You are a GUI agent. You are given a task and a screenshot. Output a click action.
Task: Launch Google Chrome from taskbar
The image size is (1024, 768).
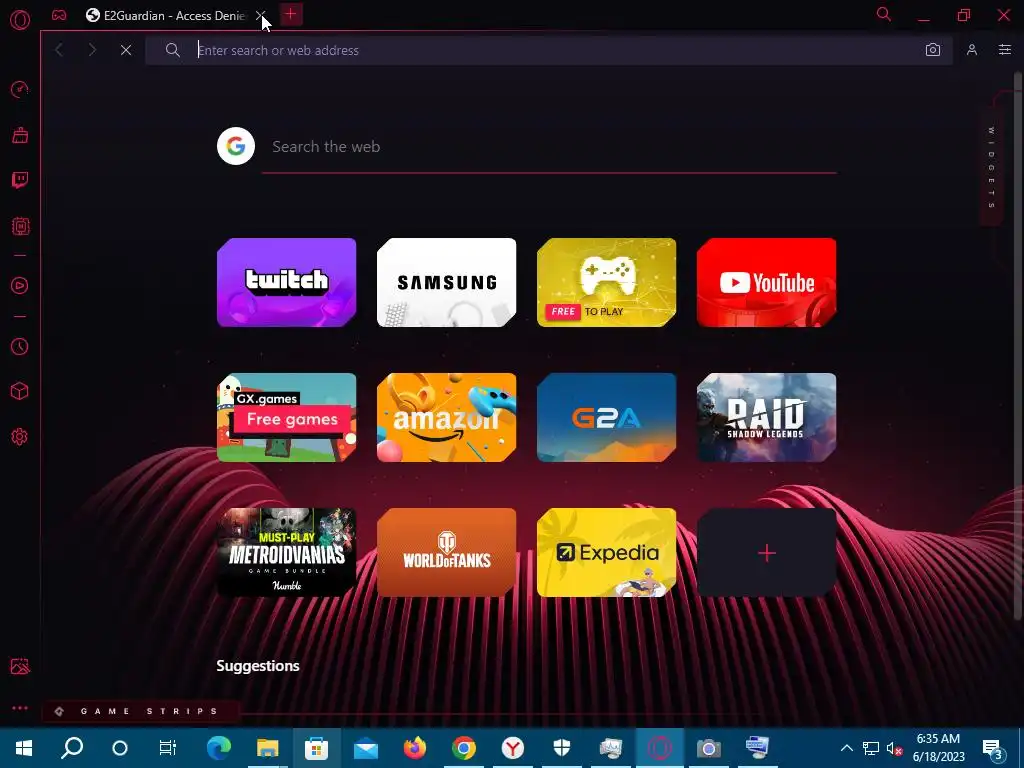[x=464, y=748]
